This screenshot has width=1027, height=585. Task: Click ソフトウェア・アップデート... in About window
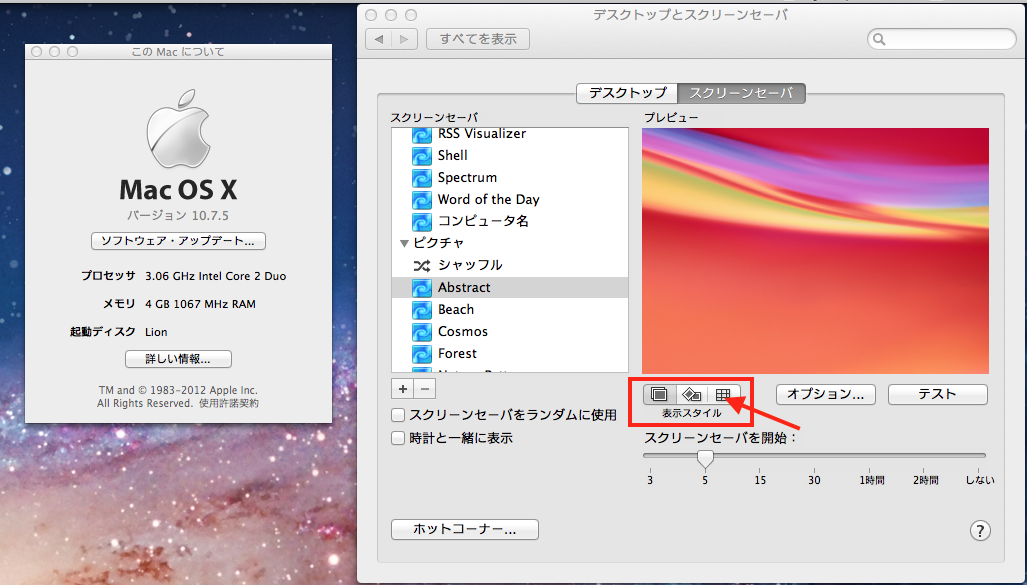coord(178,241)
